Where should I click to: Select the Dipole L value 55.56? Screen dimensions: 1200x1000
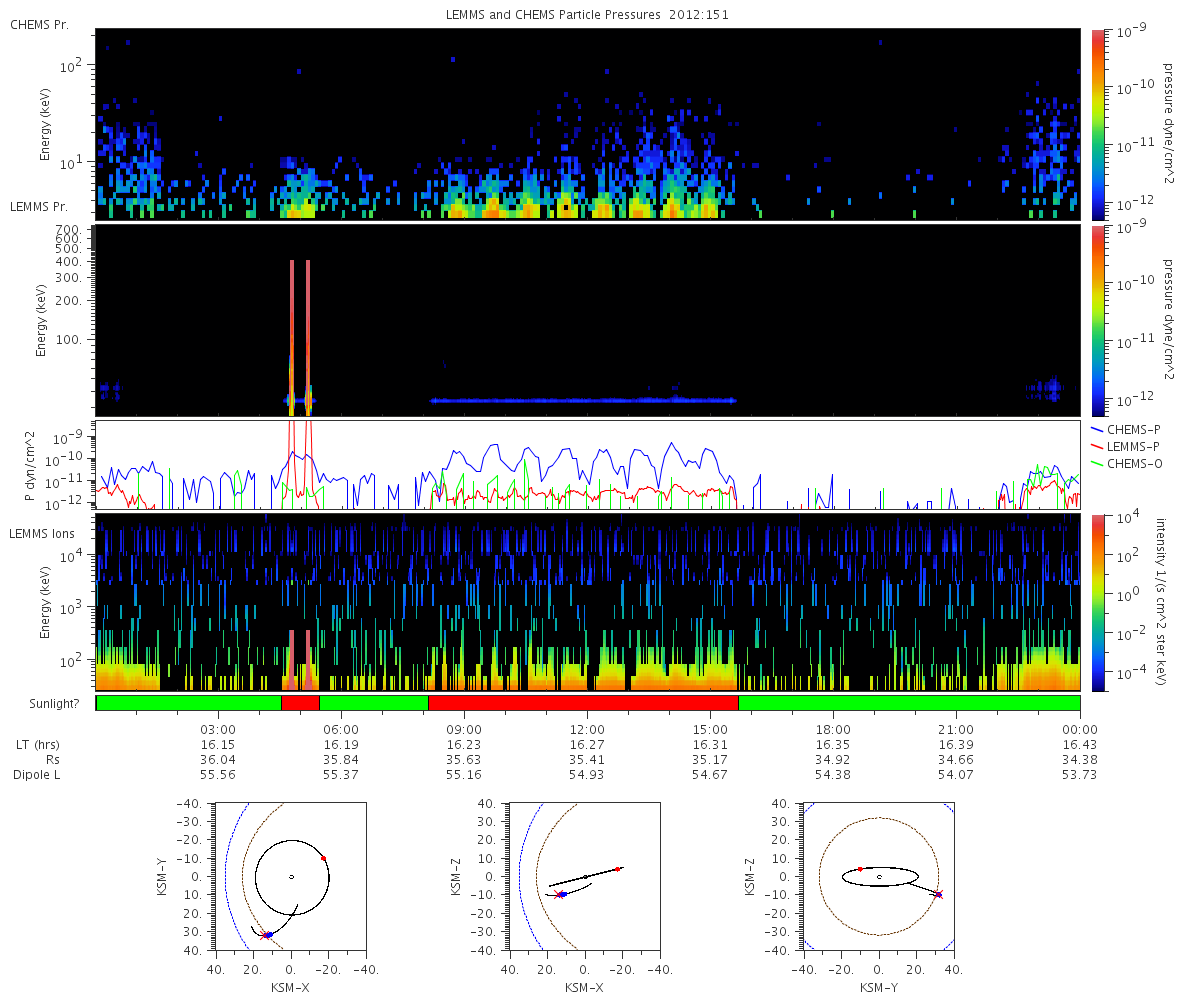tap(218, 775)
